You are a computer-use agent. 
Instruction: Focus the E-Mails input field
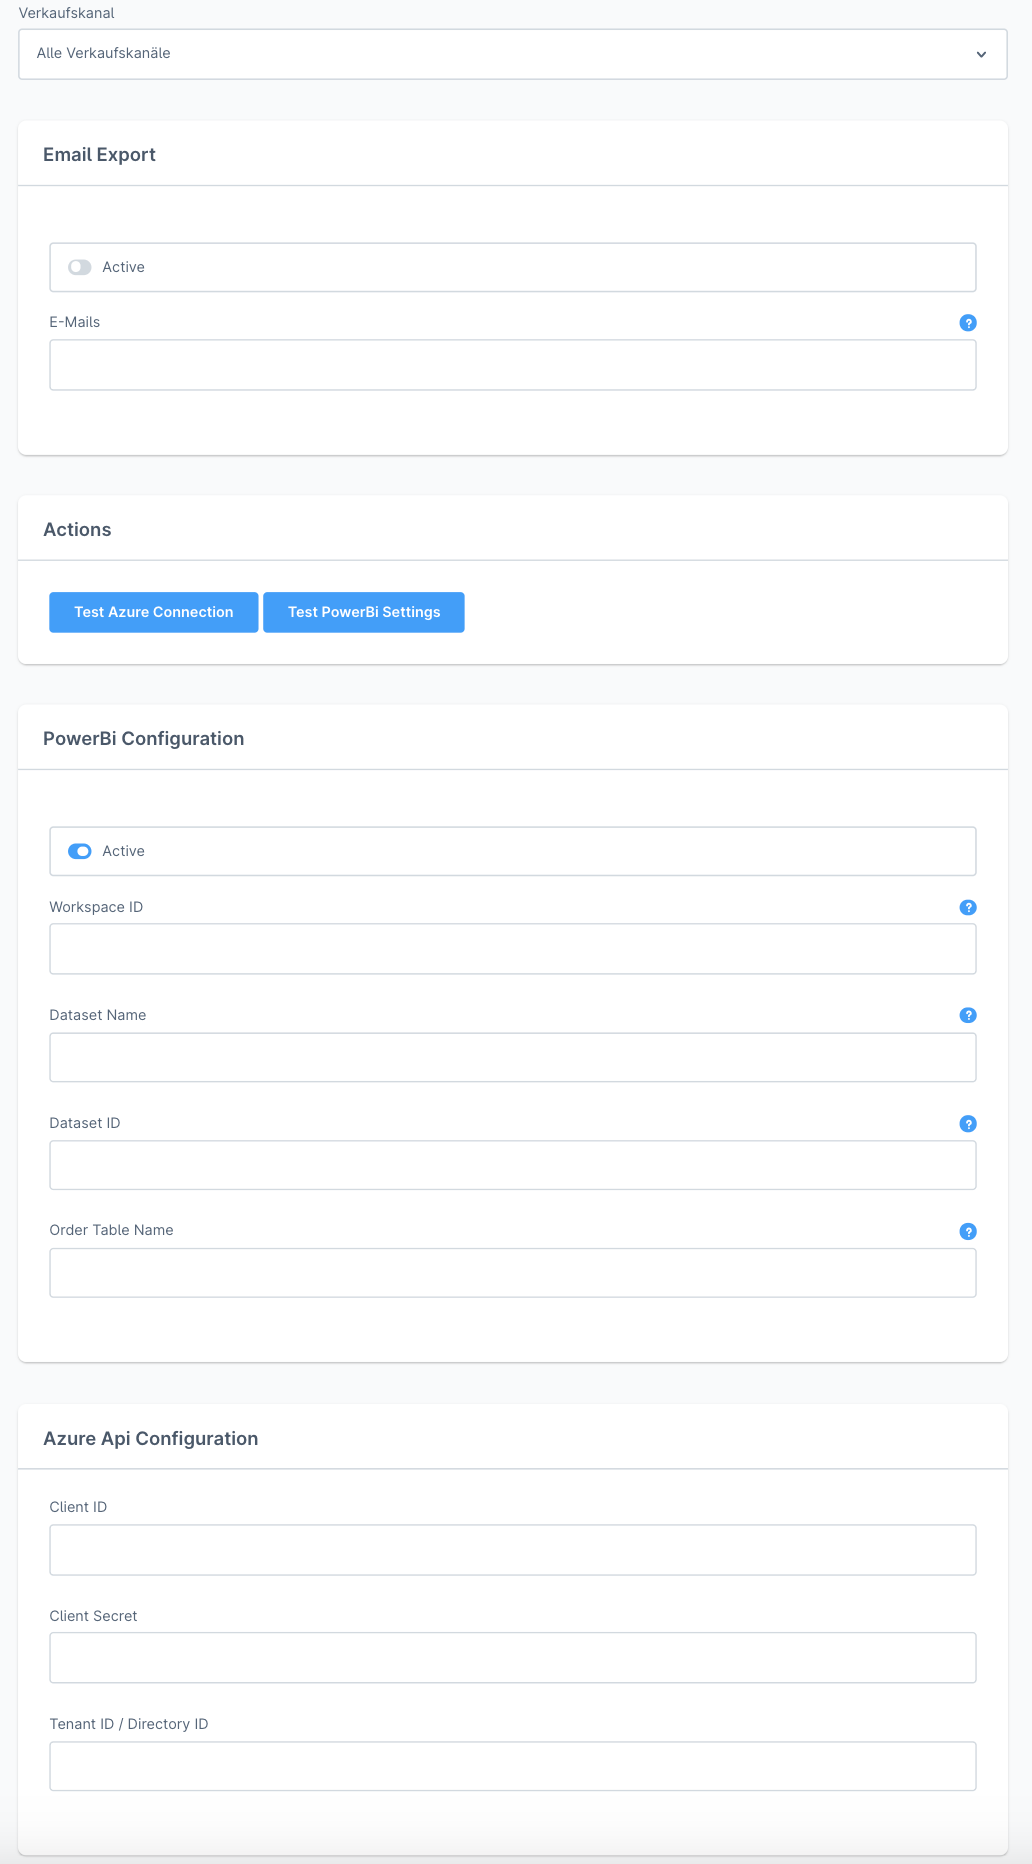point(512,365)
